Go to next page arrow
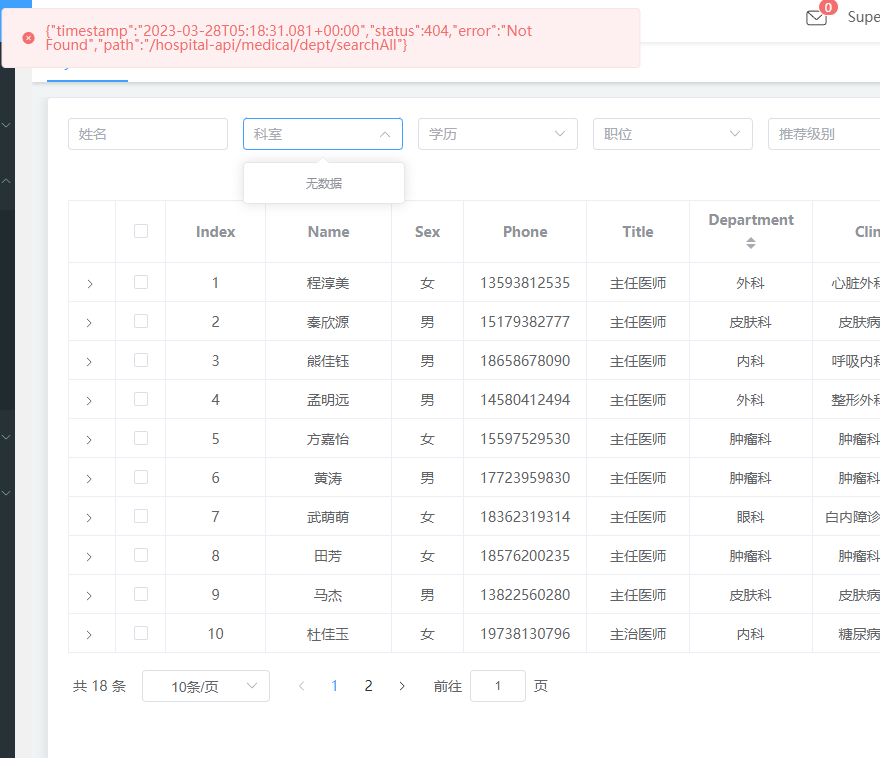Viewport: 880px width, 758px height. [x=402, y=686]
